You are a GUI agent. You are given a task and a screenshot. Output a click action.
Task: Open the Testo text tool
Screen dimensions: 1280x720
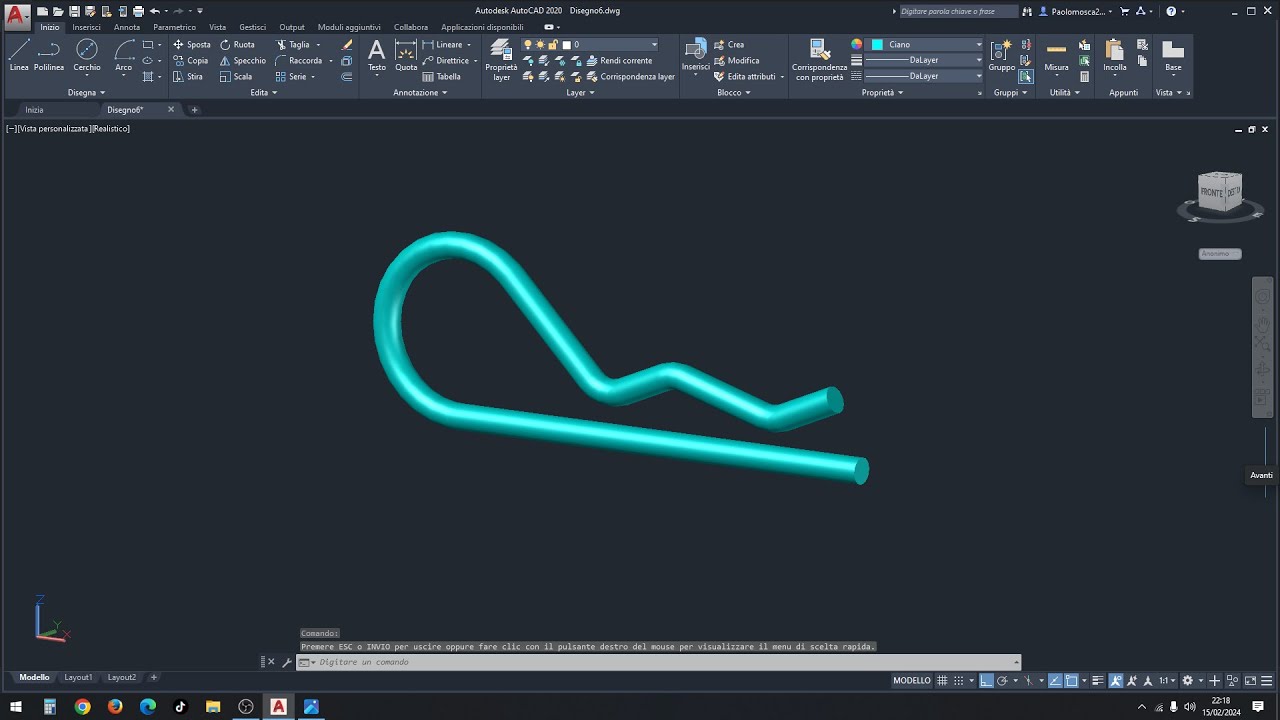tap(377, 56)
